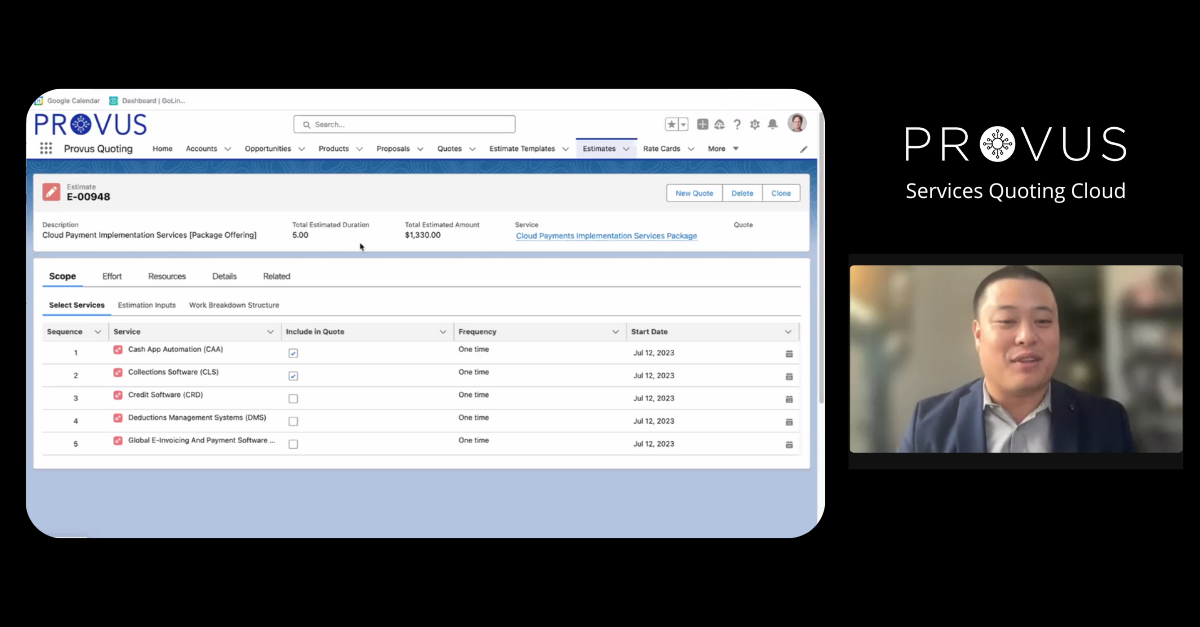Switch to the Details tab
The height and width of the screenshot is (627, 1200).
[224, 276]
